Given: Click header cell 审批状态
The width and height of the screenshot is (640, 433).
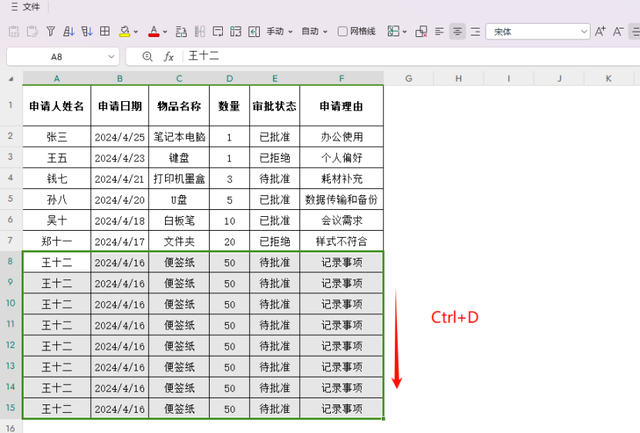Looking at the screenshot, I should pos(275,106).
